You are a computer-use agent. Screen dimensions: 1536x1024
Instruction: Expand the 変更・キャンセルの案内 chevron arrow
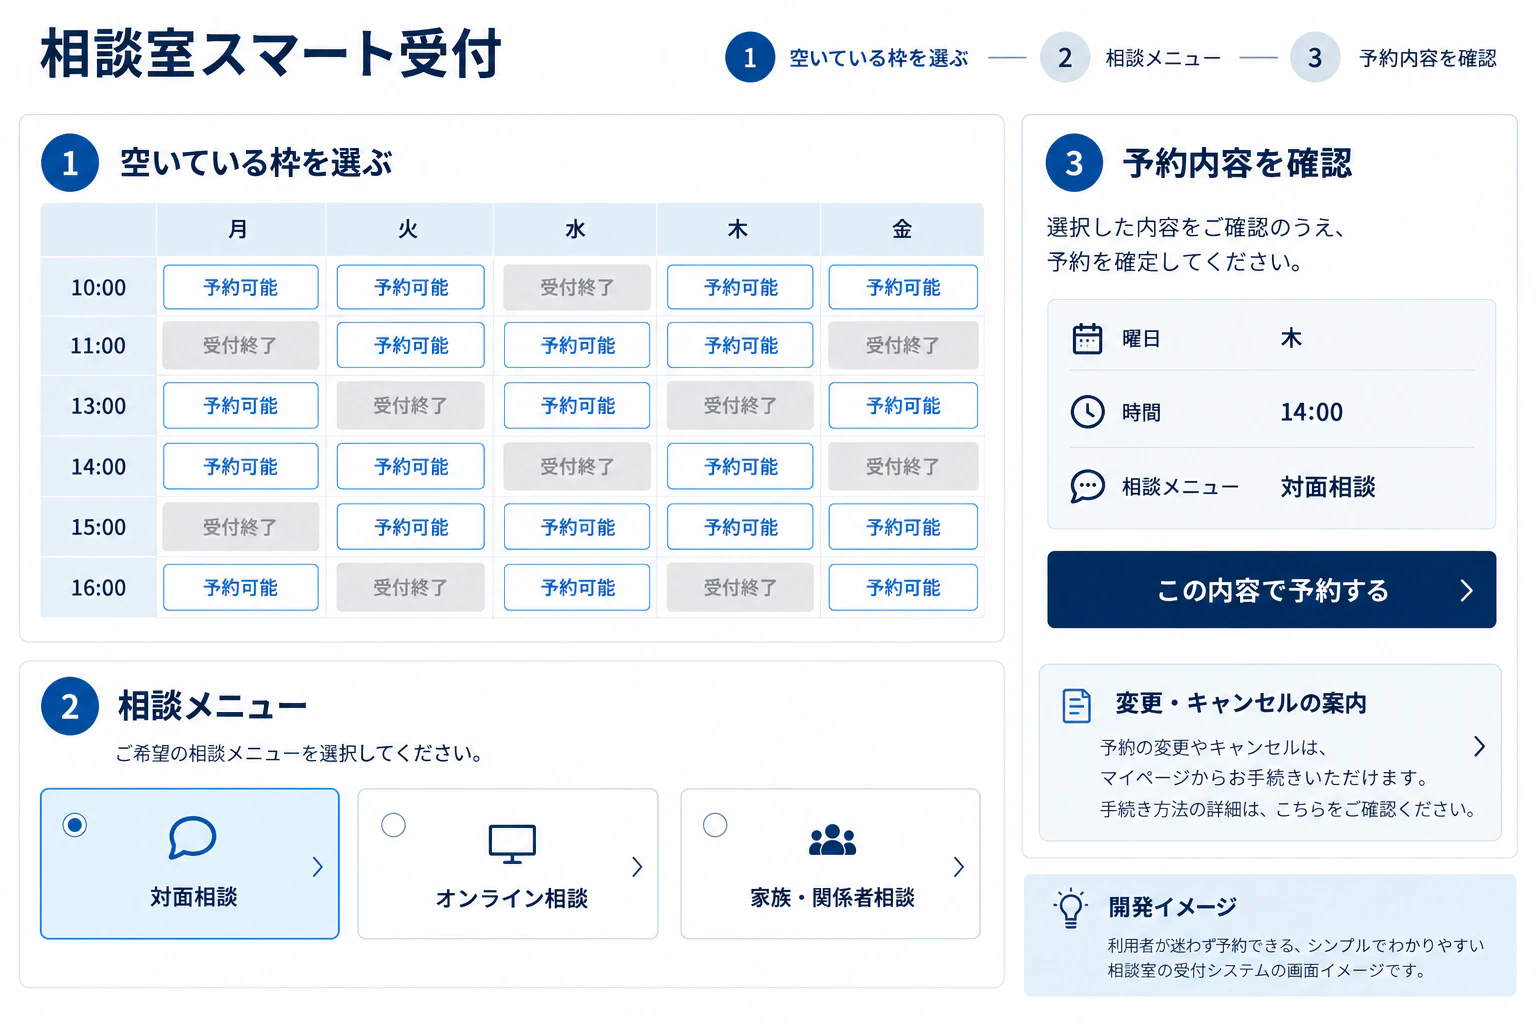(1479, 746)
